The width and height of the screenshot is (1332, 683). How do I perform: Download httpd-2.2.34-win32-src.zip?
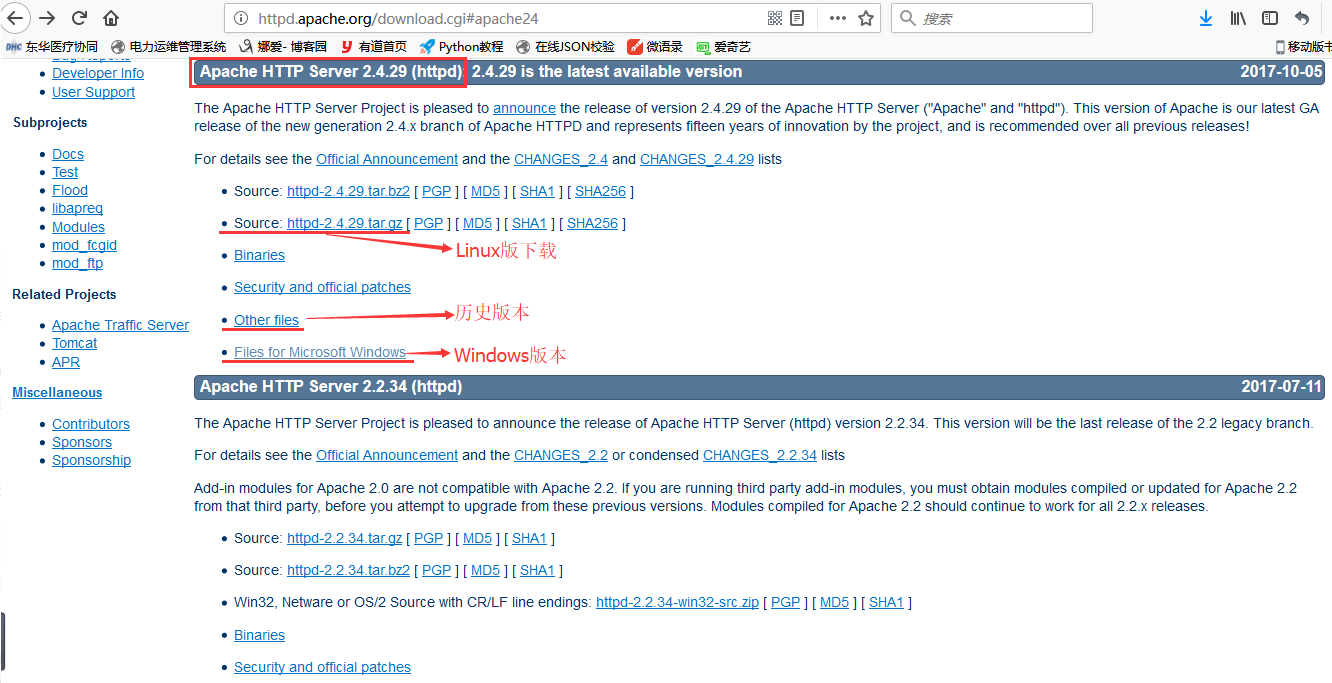[x=678, y=602]
